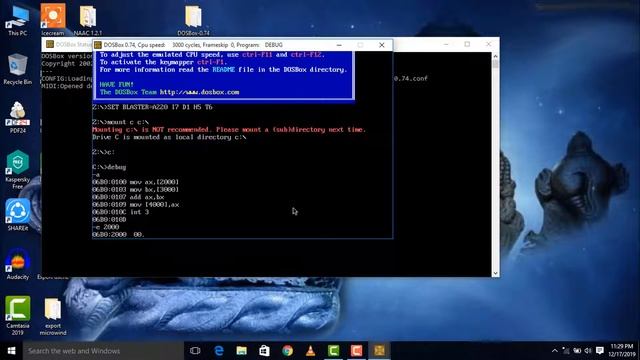Maximize the DOSBox Status Window
Image resolution: width=640 pixels, height=360 pixels.
[467, 44]
